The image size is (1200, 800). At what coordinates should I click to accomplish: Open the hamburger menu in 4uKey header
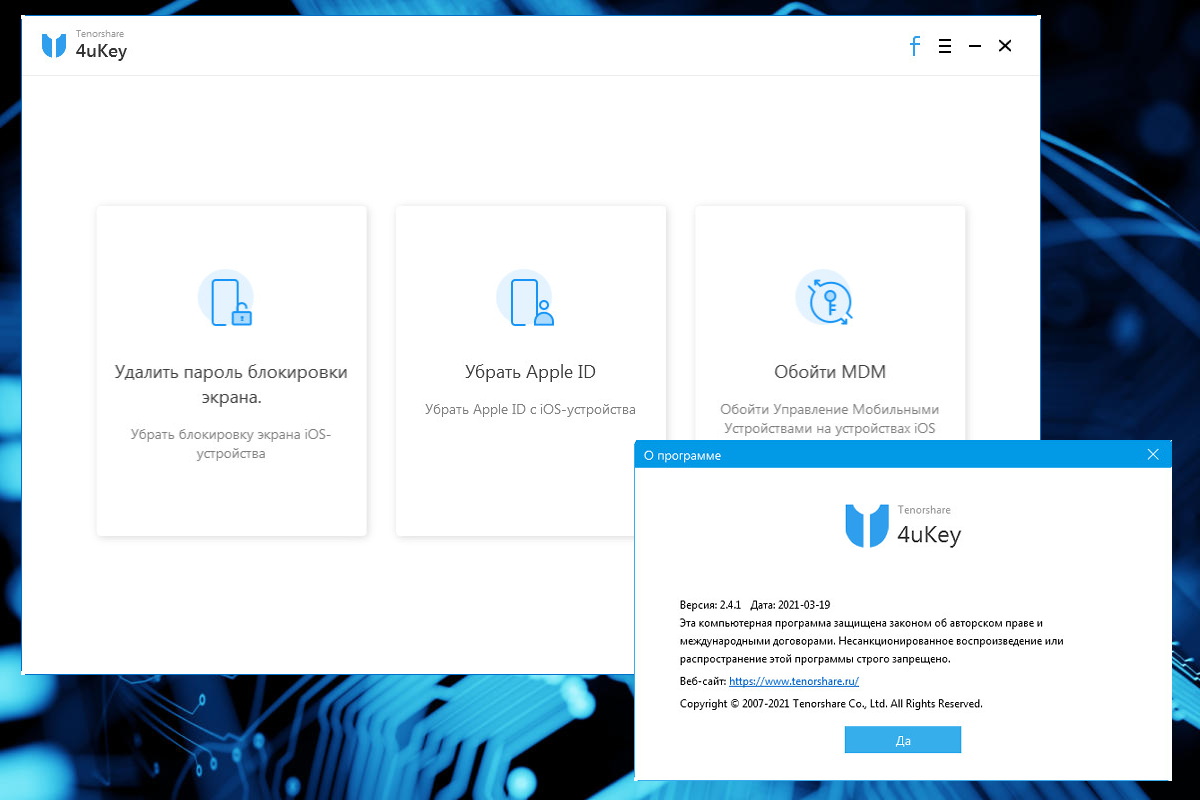pyautogui.click(x=944, y=46)
